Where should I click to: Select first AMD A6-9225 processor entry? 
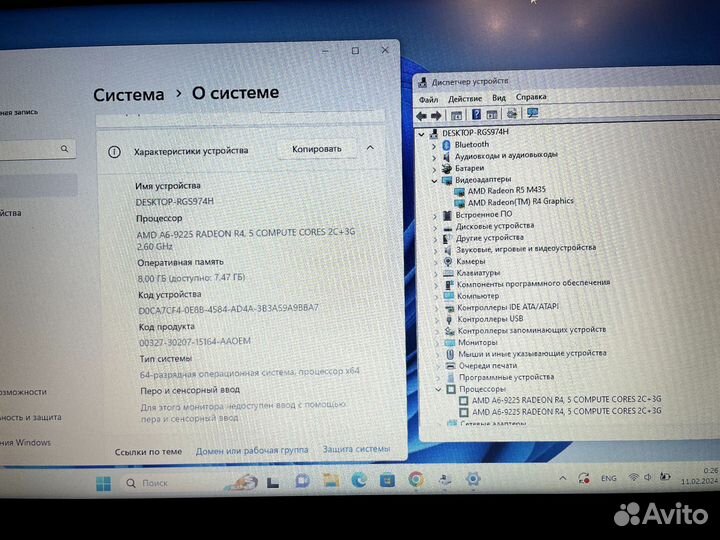tap(566, 399)
